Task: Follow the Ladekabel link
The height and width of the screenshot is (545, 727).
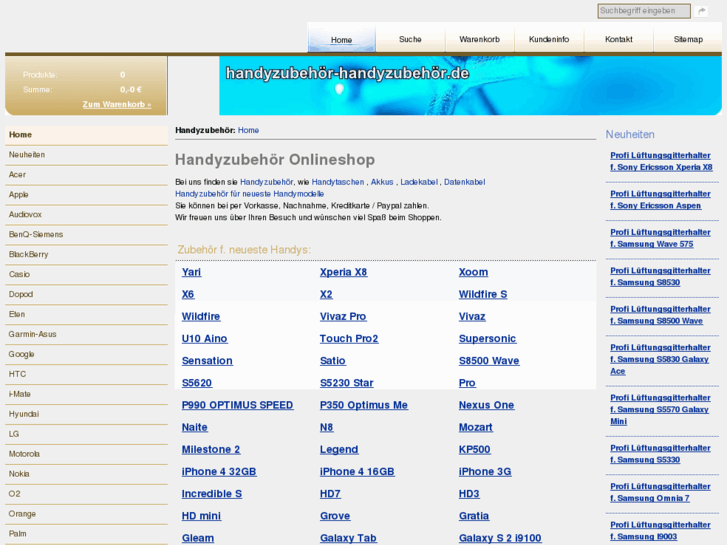Action: tap(419, 182)
